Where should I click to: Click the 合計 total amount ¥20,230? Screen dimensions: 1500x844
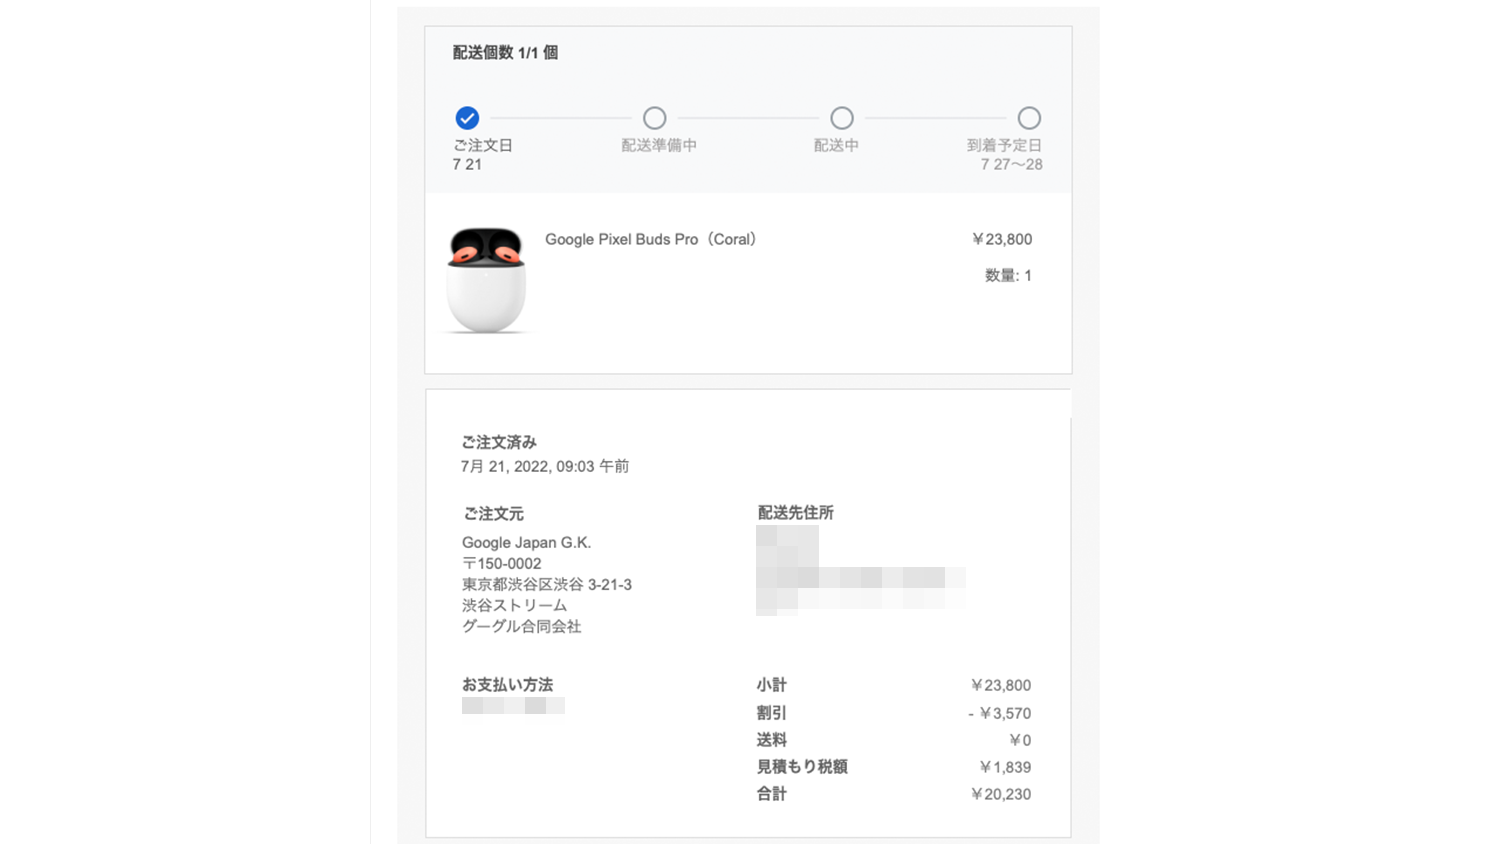(x=1000, y=795)
